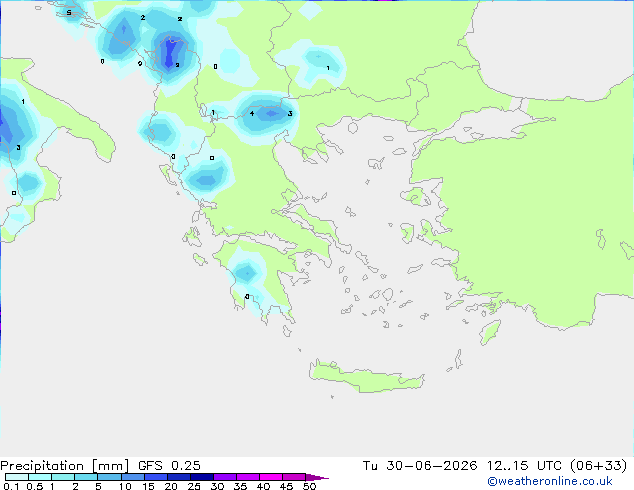Click the legend value '0.1'

pos(11,486)
